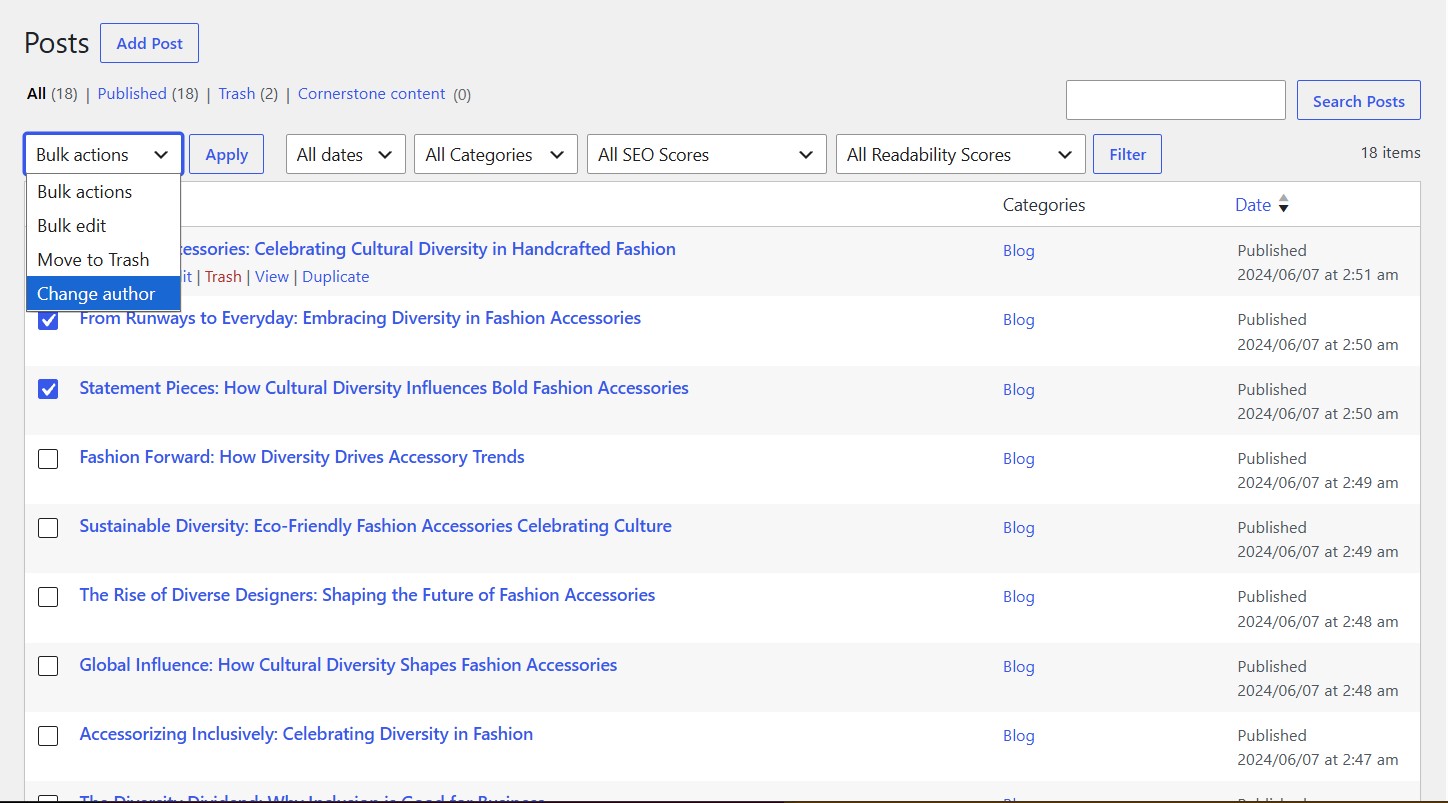Tick the 'Accessorizing Inclusively' post checkbox
The height and width of the screenshot is (803, 1448).
[48, 736]
